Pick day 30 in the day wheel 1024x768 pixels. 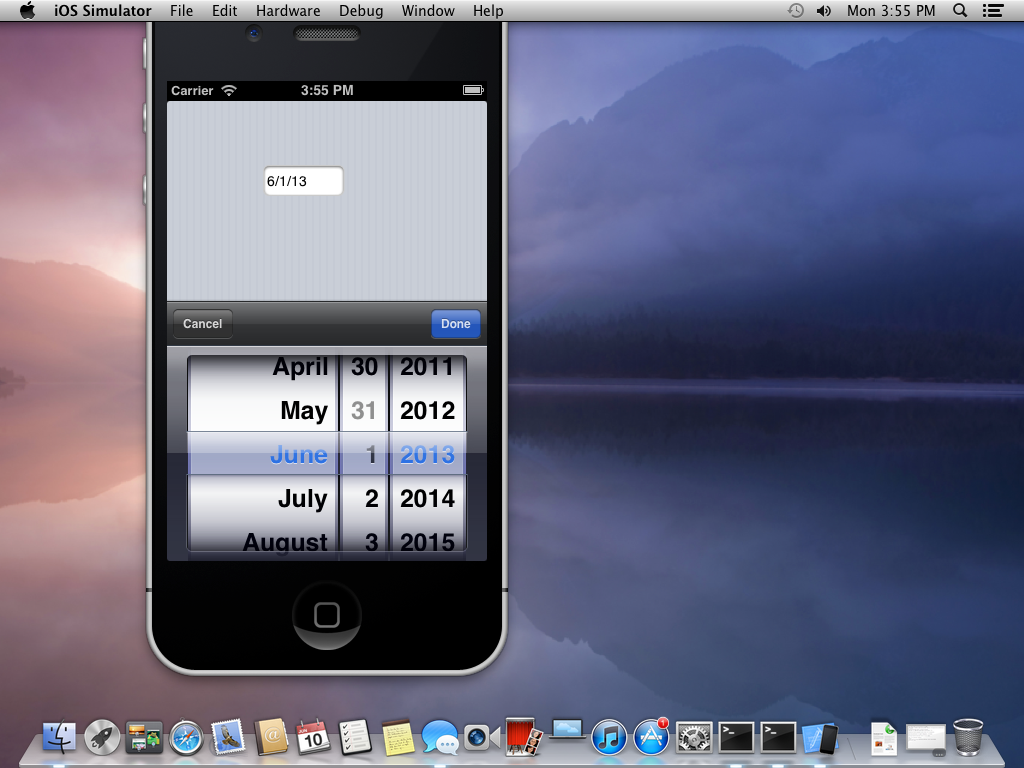[x=364, y=367]
